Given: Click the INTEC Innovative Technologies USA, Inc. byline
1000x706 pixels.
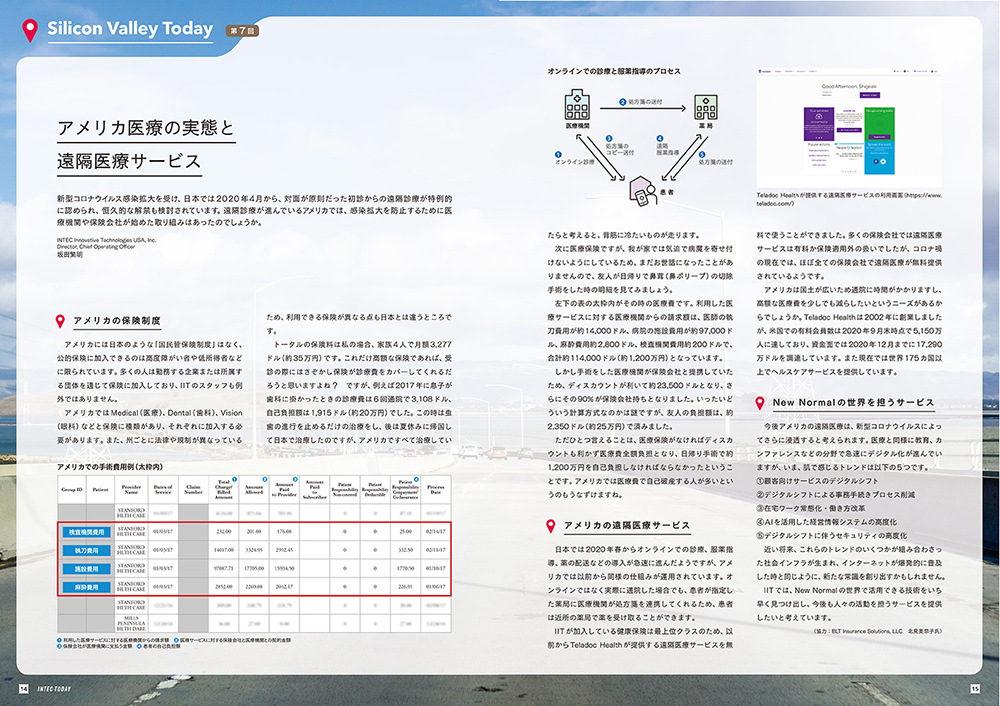Looking at the screenshot, I should click(x=107, y=240).
